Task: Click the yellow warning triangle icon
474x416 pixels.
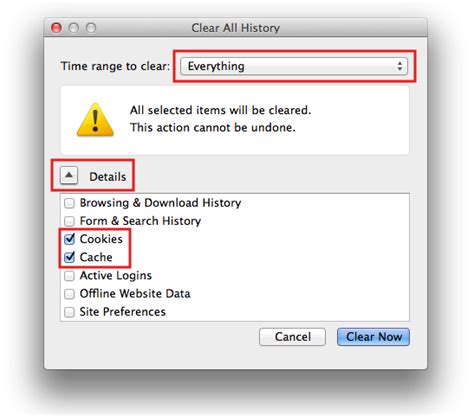Action: (95, 120)
